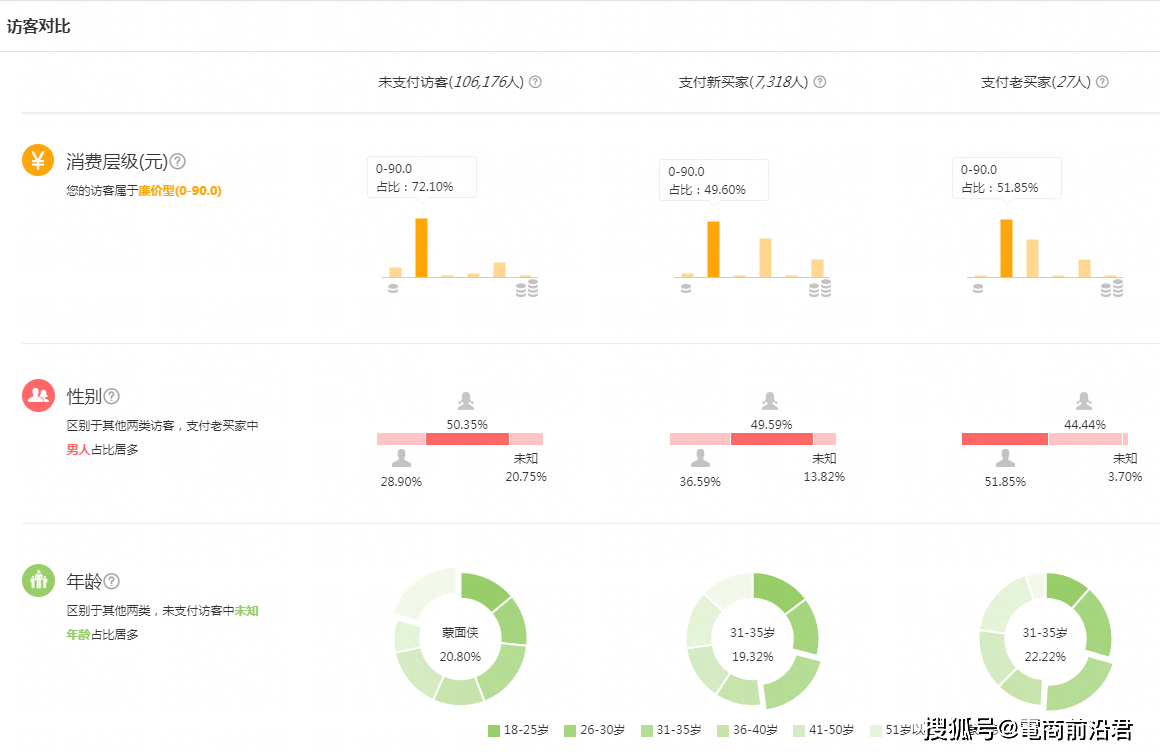Click the 22.22% value in the donut
This screenshot has width=1160, height=754.
1045,657
